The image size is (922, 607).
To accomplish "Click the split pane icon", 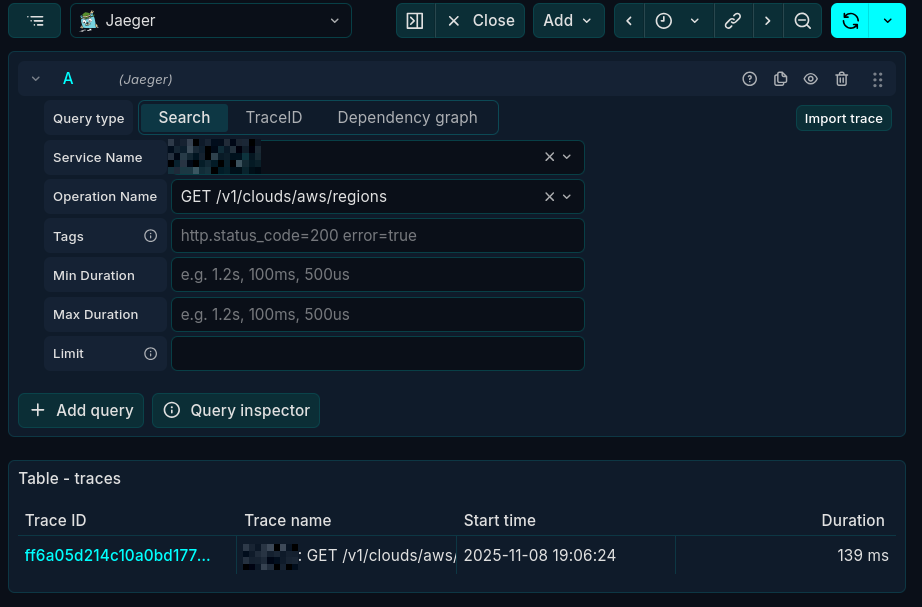I will tap(415, 20).
